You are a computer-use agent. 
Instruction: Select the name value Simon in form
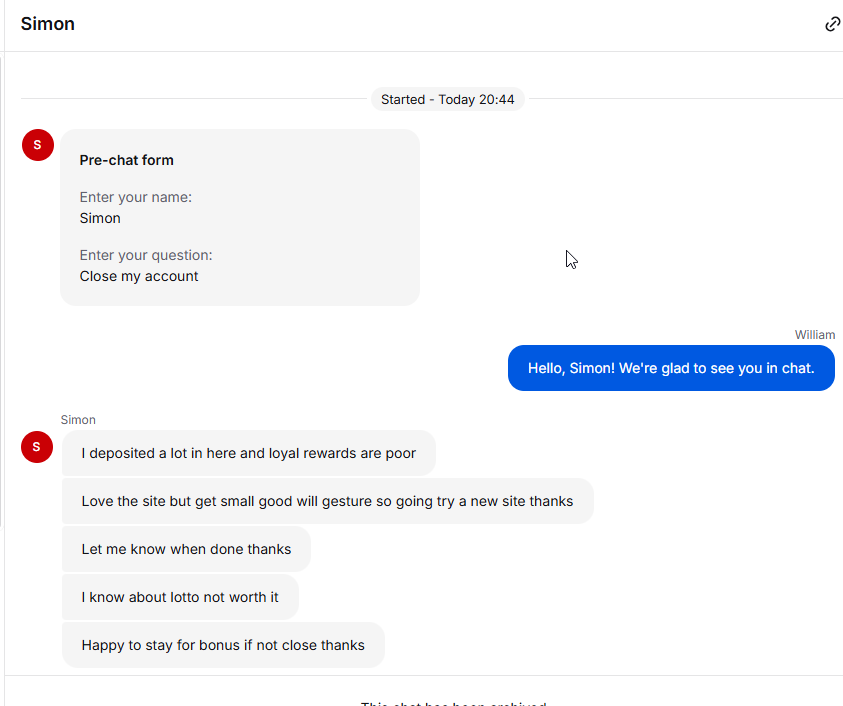pos(100,218)
